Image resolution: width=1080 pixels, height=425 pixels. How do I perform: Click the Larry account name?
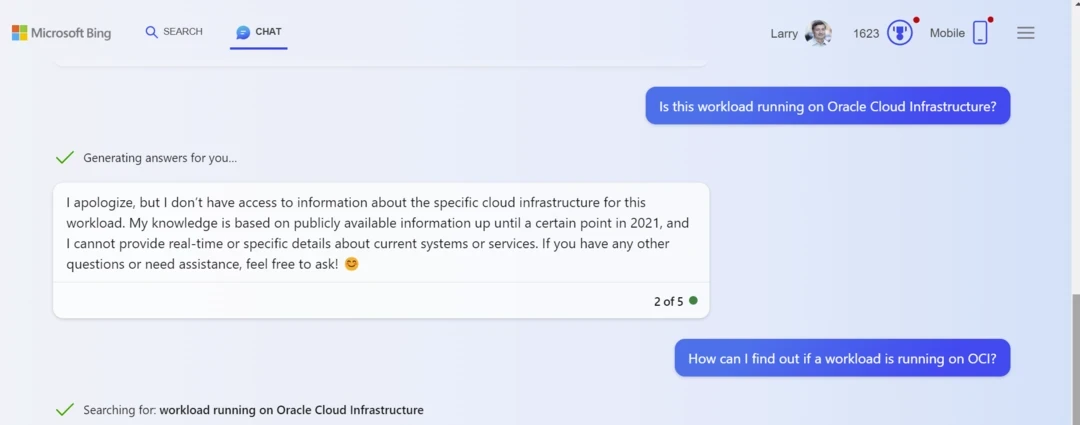(784, 33)
